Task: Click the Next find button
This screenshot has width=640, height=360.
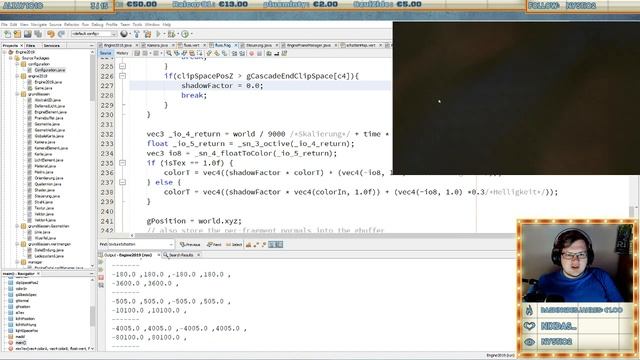Action: pos(214,244)
